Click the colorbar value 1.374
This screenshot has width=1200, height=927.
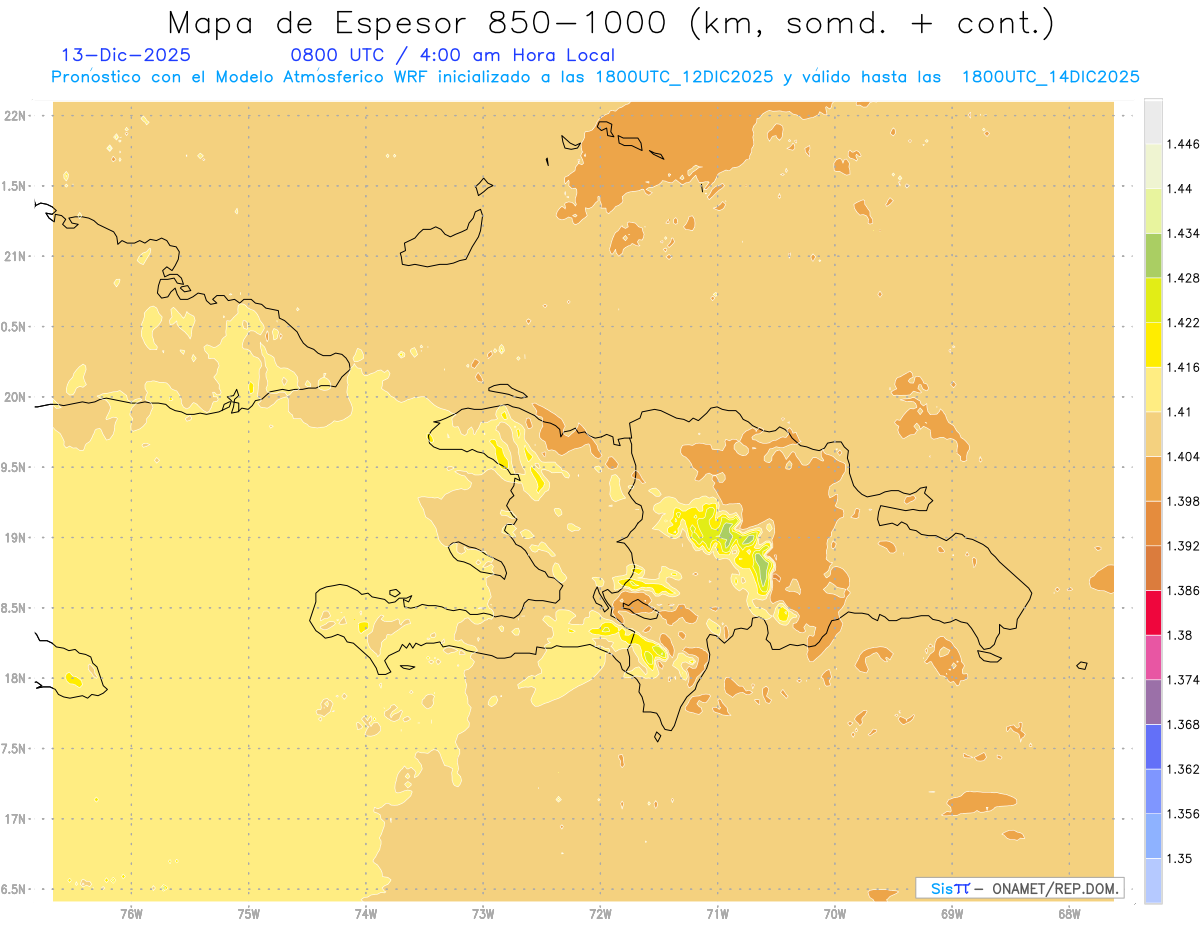tap(1184, 680)
